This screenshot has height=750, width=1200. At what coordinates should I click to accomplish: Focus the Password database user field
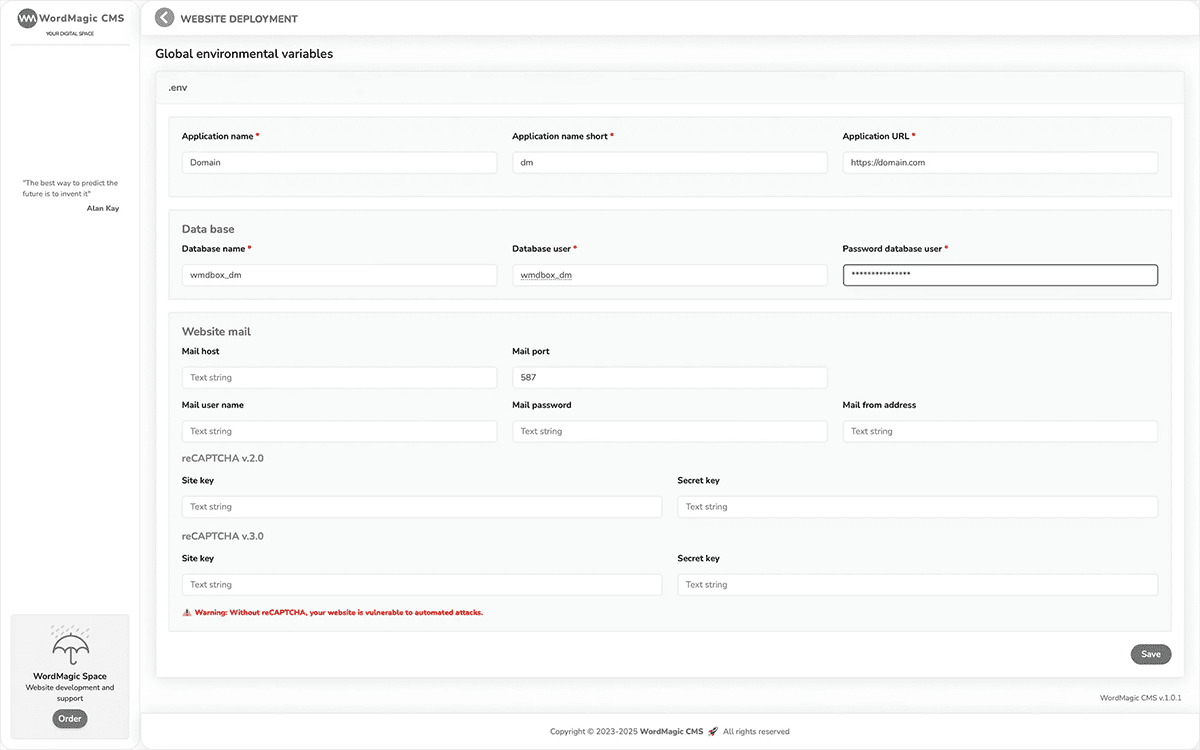[x=1000, y=275]
